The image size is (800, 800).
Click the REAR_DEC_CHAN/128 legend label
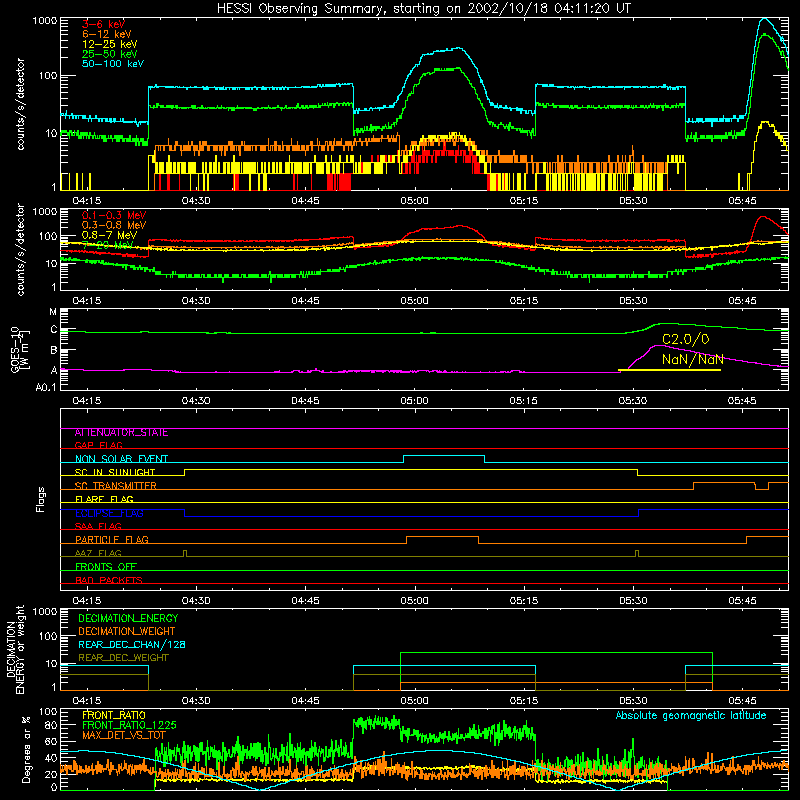(132, 644)
